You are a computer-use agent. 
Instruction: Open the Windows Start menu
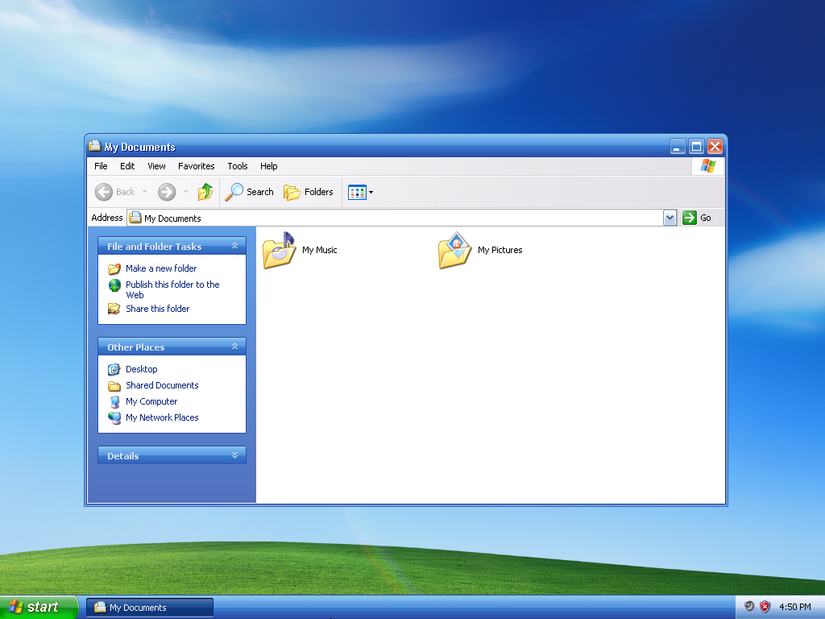click(x=38, y=607)
